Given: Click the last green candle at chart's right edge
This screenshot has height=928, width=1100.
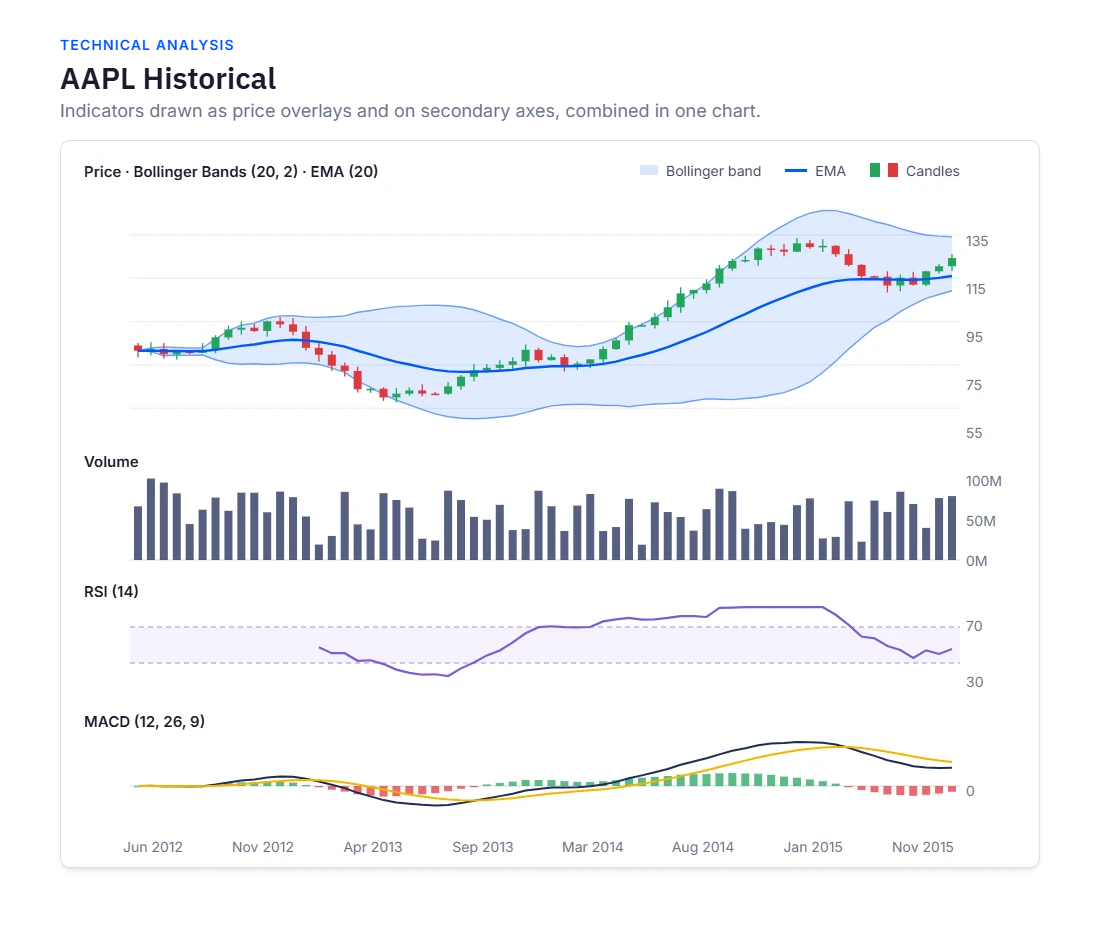Looking at the screenshot, I should pos(952,262).
